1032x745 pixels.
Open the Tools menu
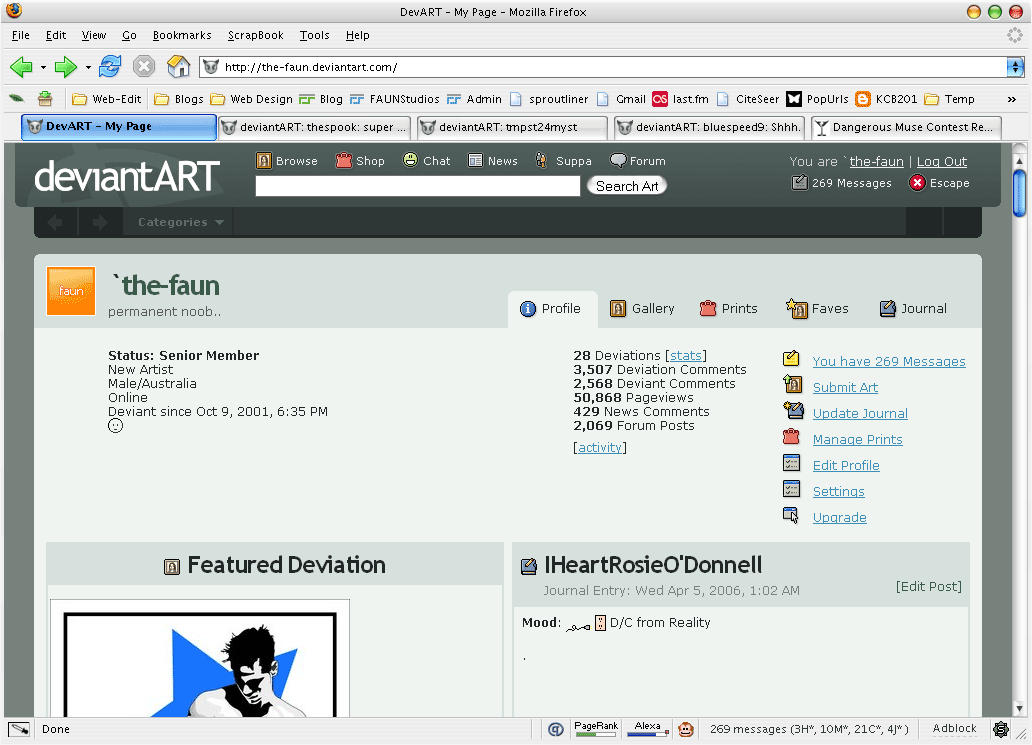point(314,35)
